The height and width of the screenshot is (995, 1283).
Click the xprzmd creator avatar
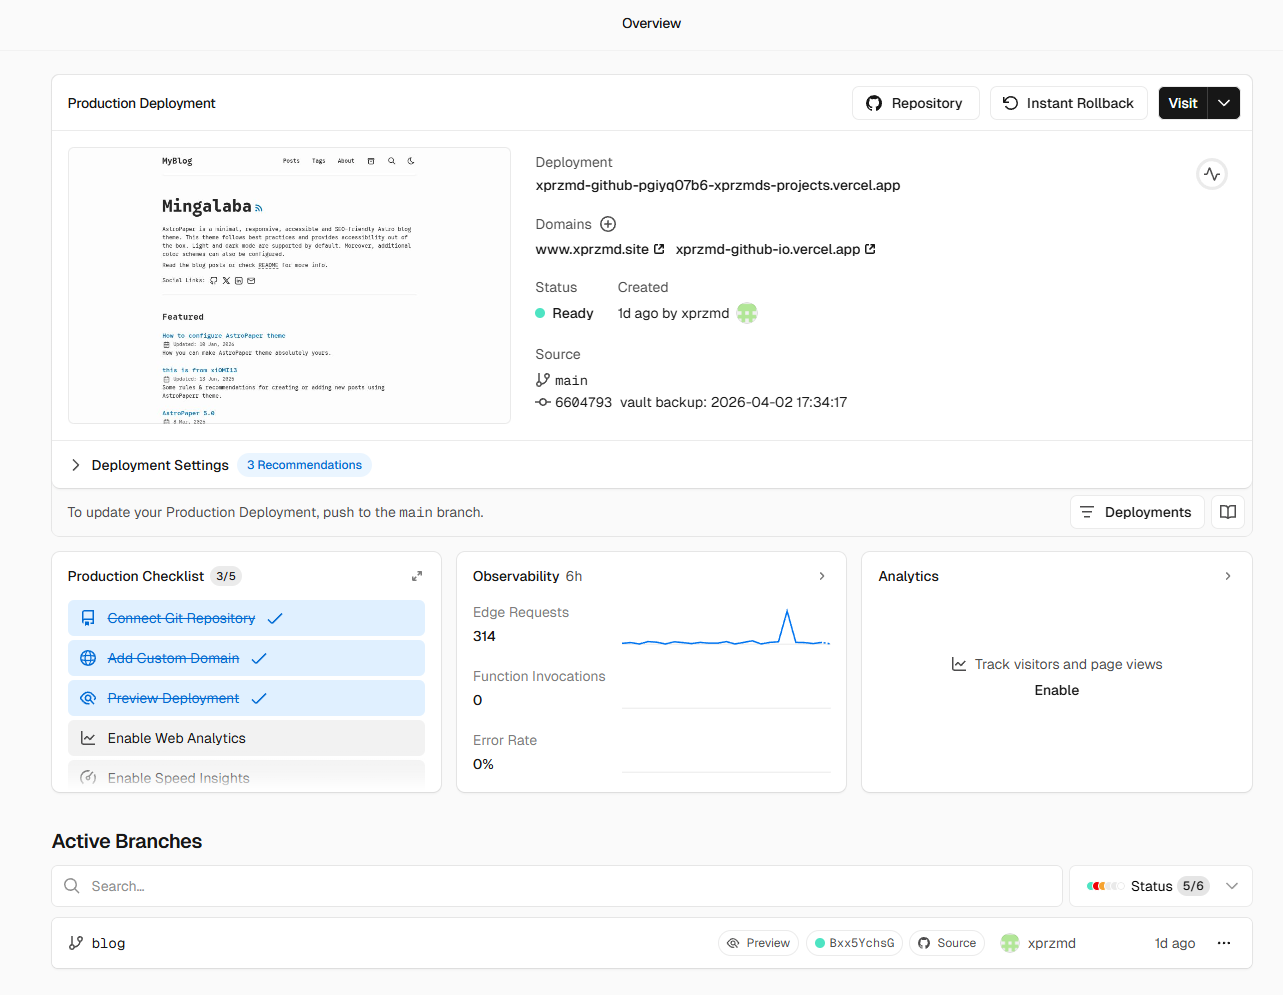coord(747,313)
